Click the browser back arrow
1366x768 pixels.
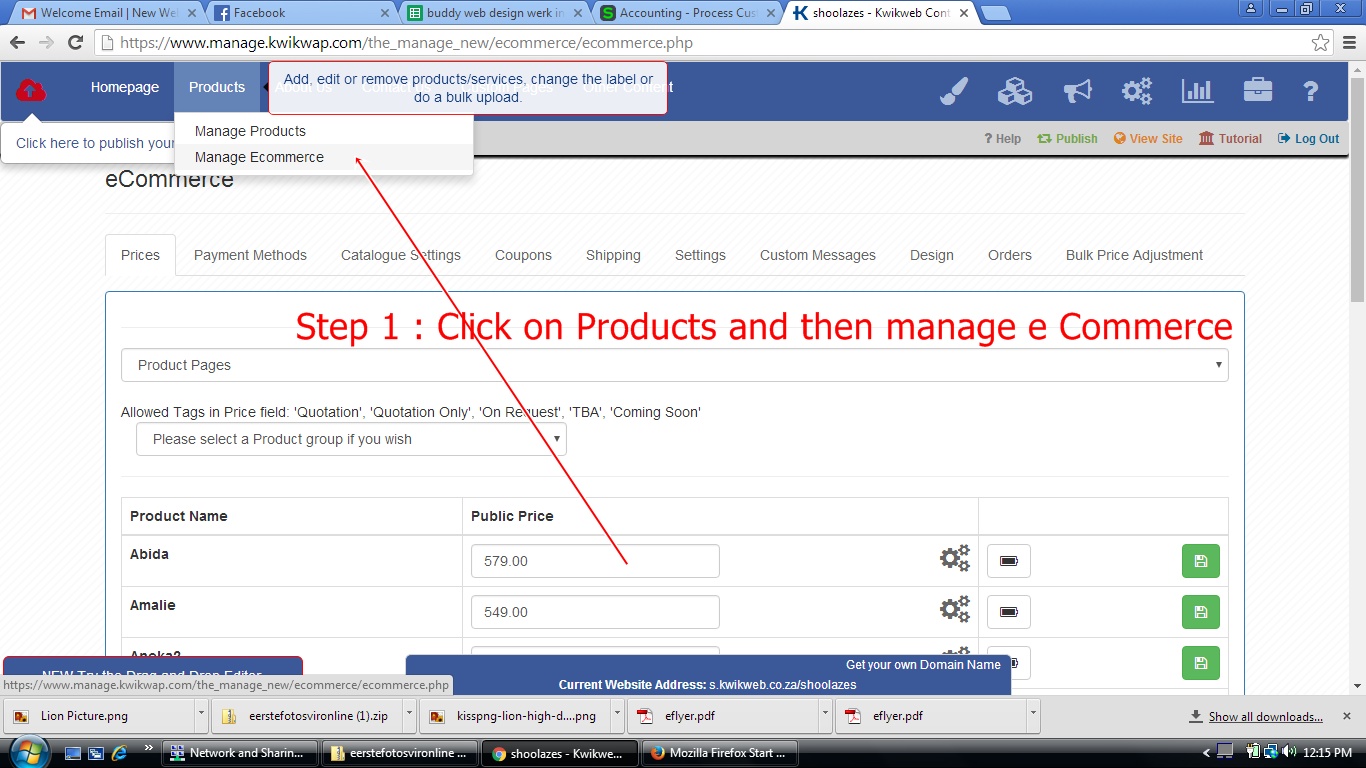(17, 42)
